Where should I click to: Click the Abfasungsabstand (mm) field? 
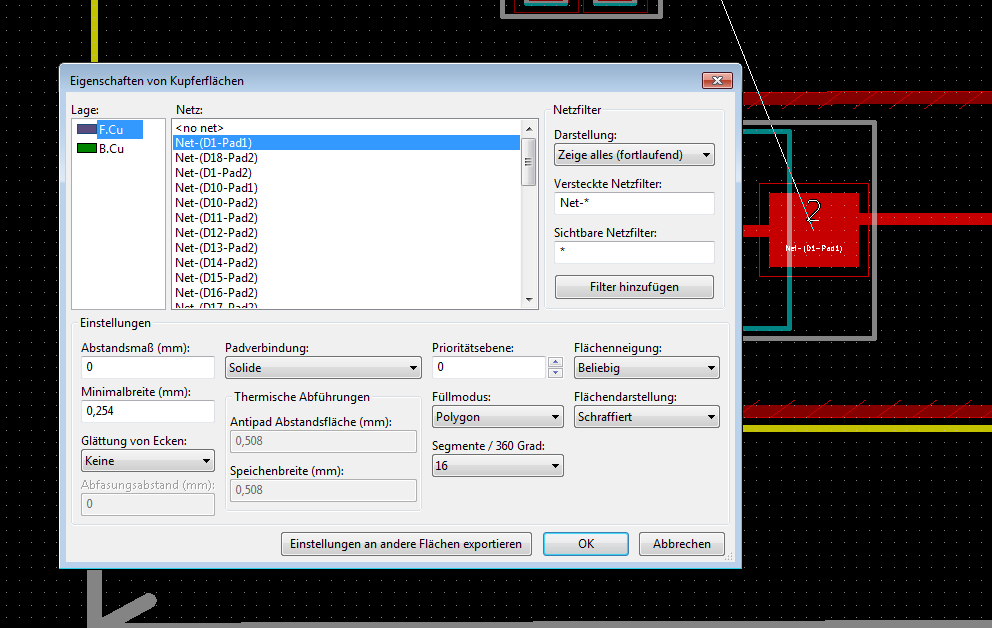point(148,504)
